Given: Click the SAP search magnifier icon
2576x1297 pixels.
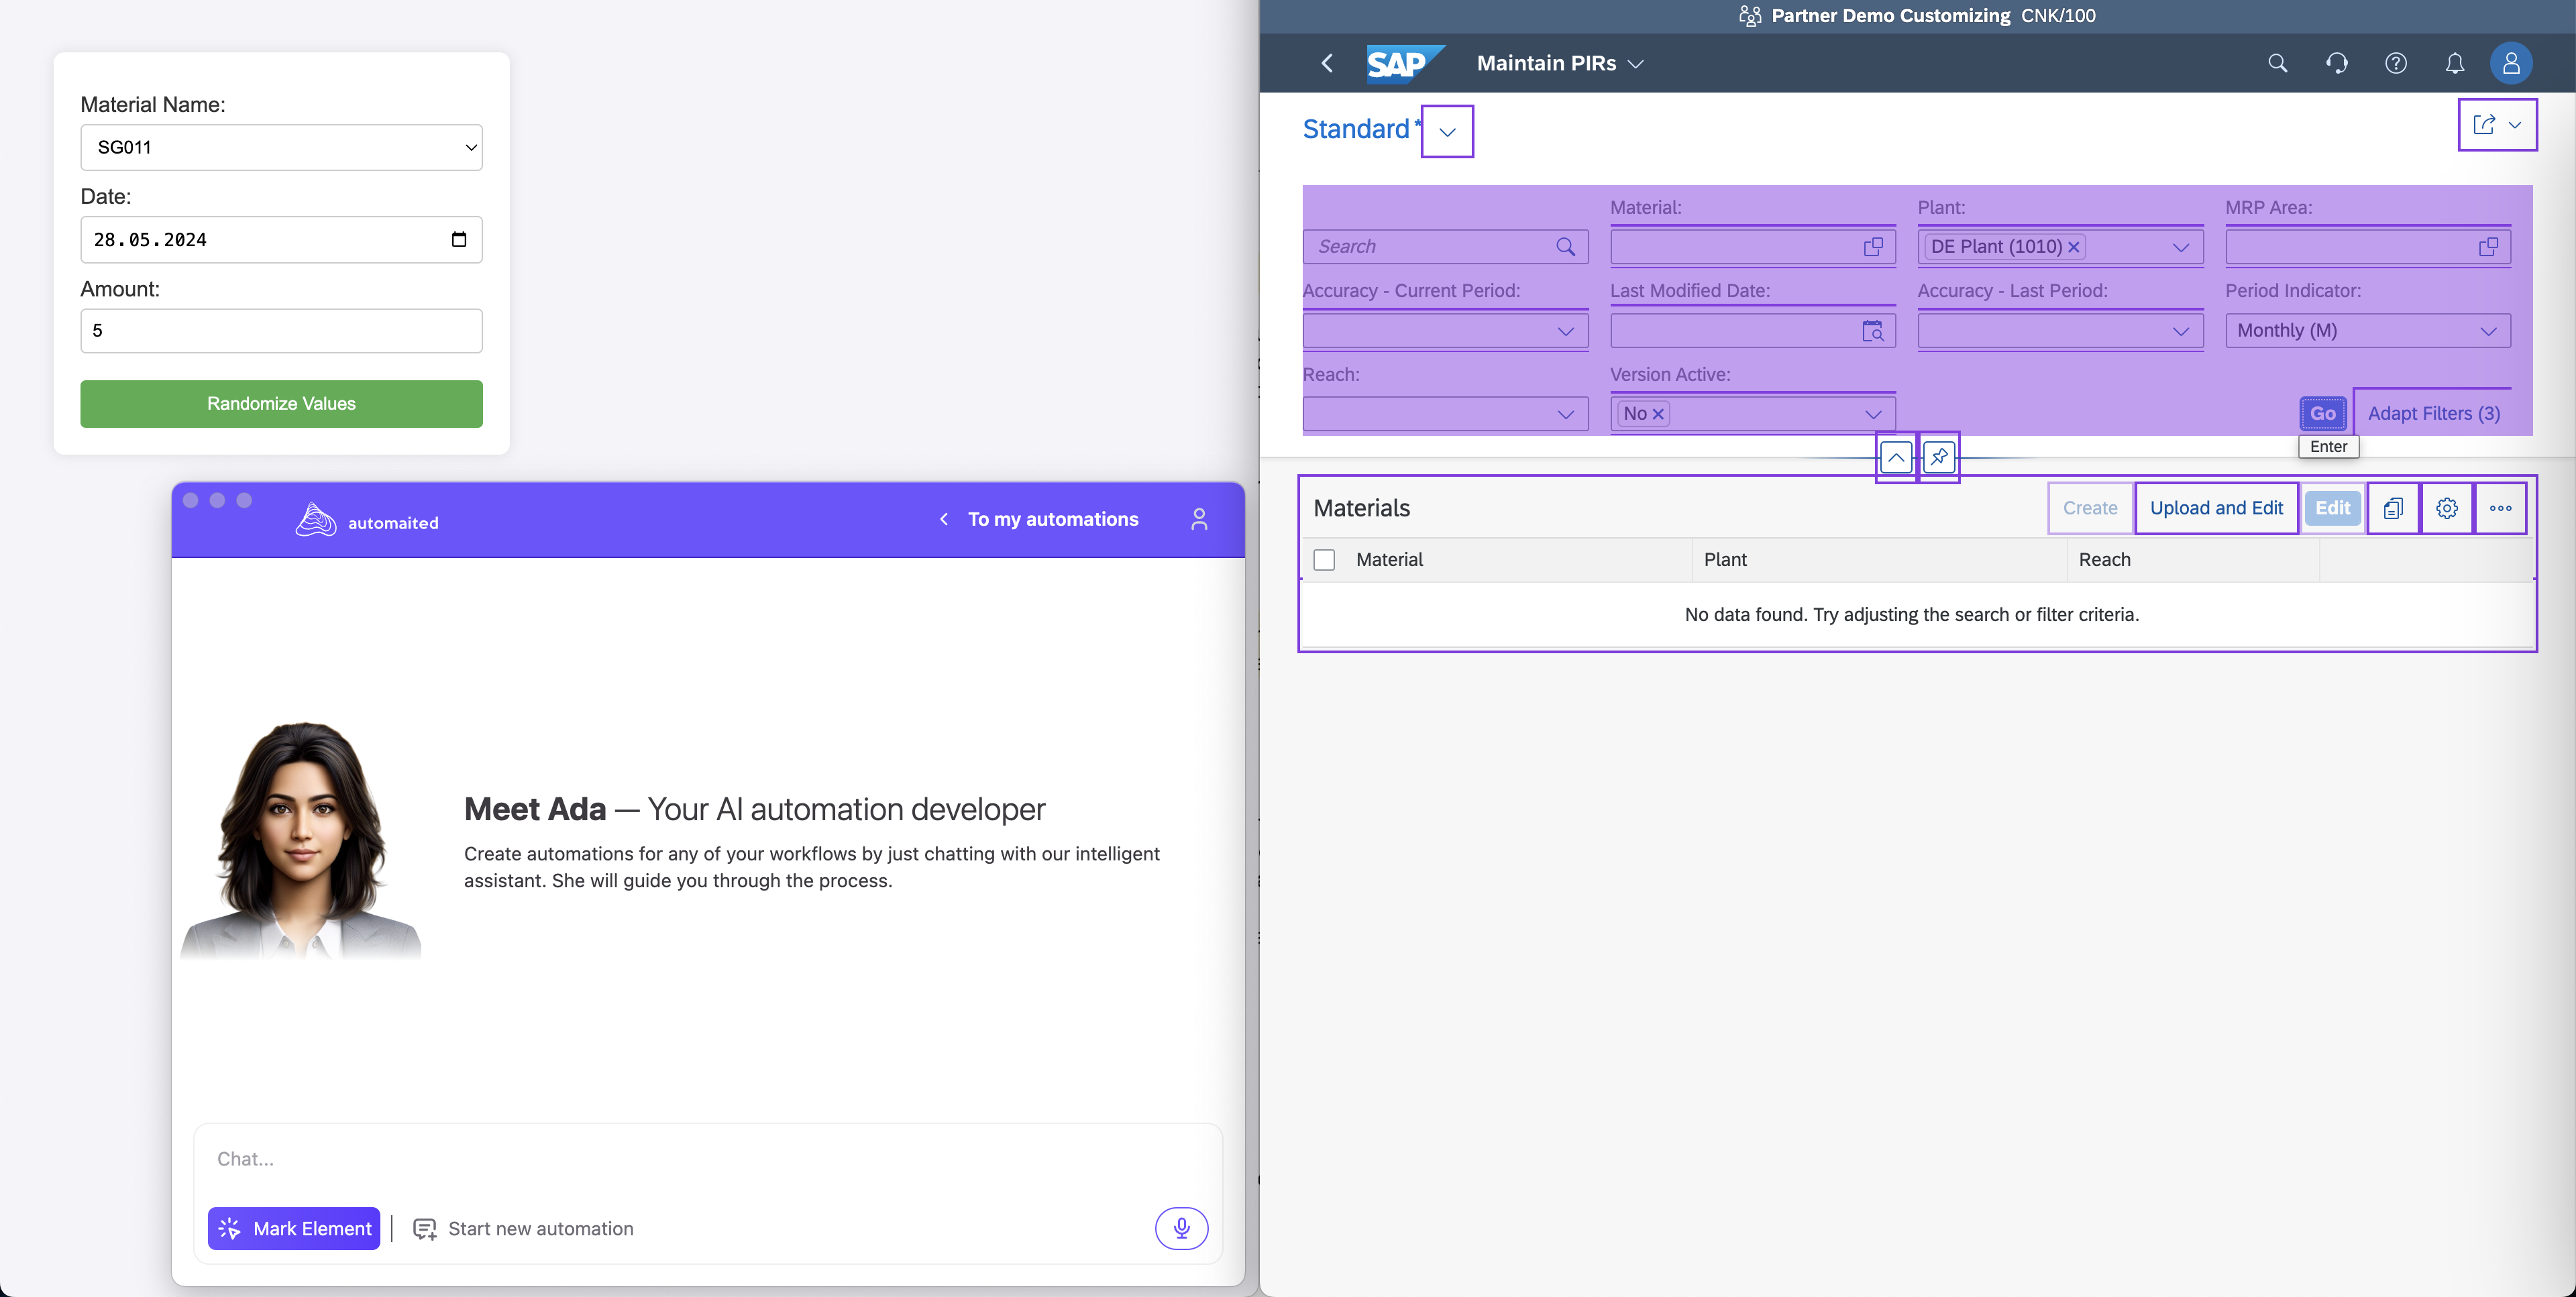Looking at the screenshot, I should pos(2277,63).
